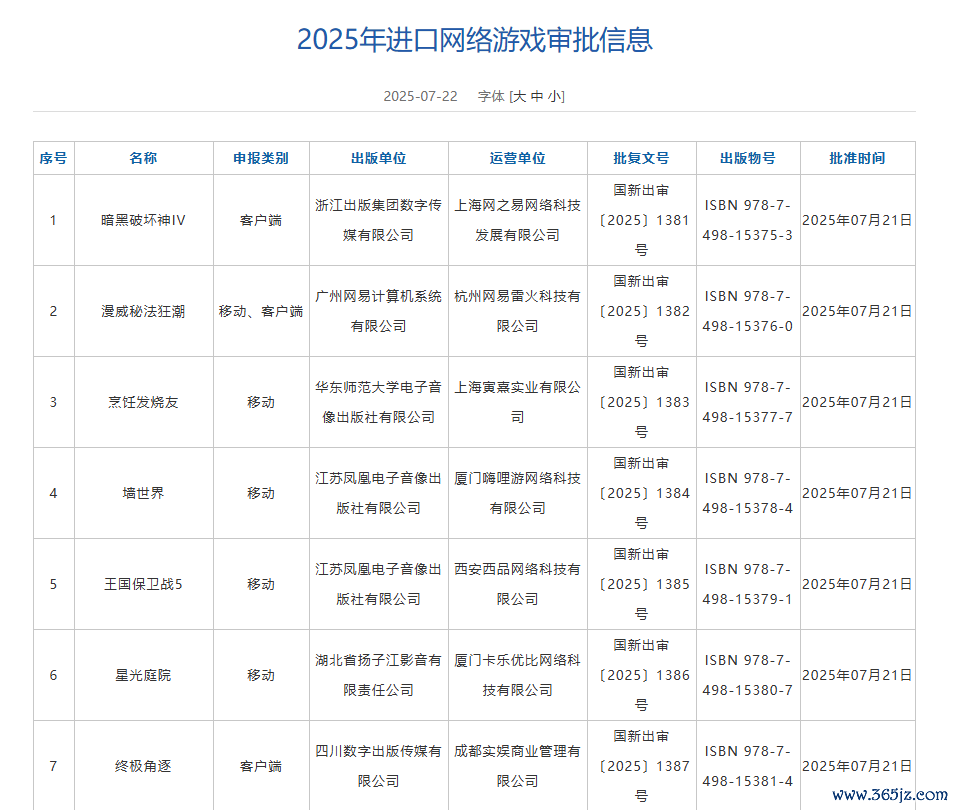Click the 序号 column header
955x810 pixels.
tap(53, 158)
